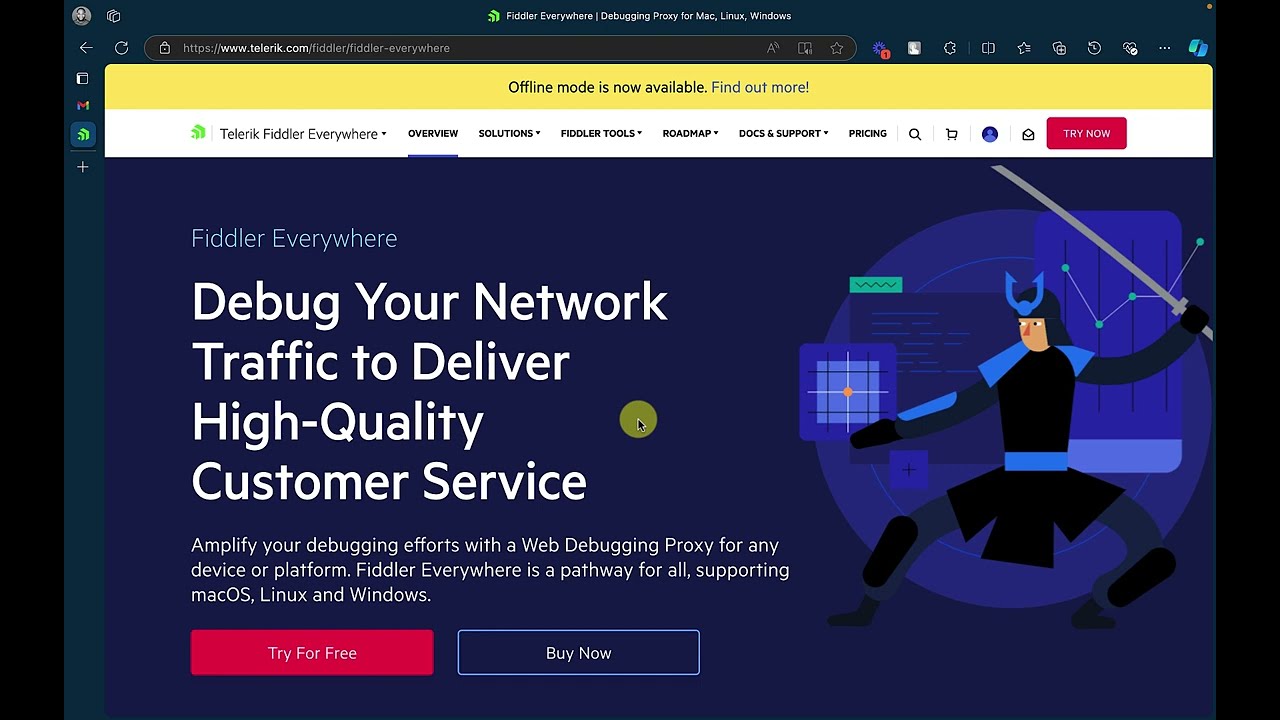Open the shopping cart icon
The height and width of the screenshot is (720, 1280).
(951, 134)
